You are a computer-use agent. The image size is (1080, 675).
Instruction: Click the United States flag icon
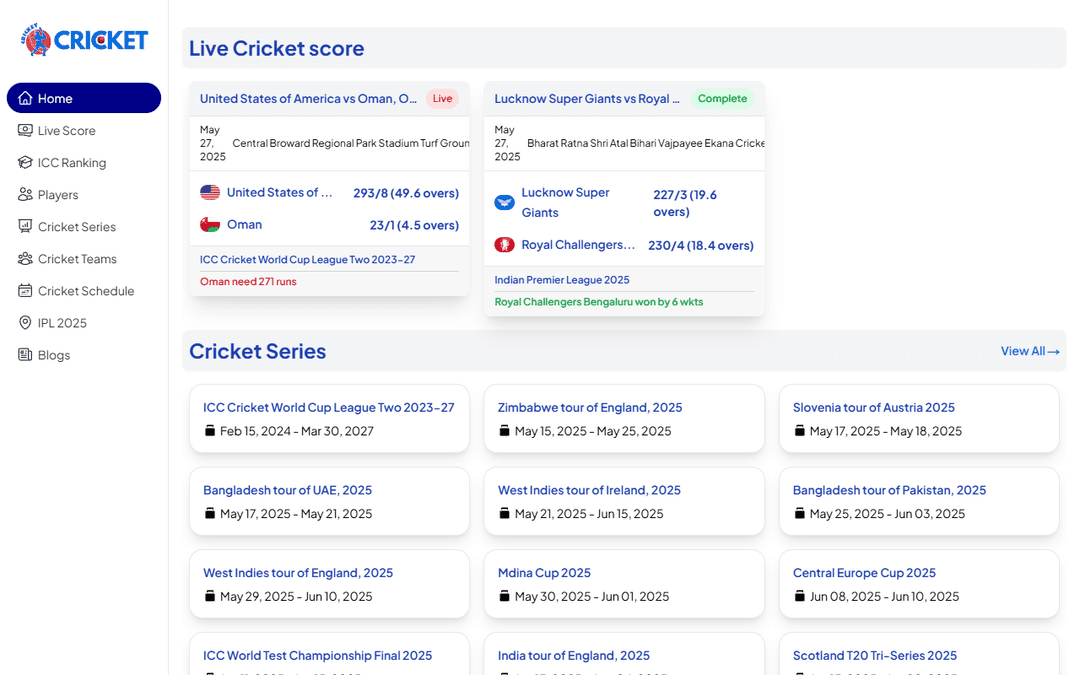(210, 192)
